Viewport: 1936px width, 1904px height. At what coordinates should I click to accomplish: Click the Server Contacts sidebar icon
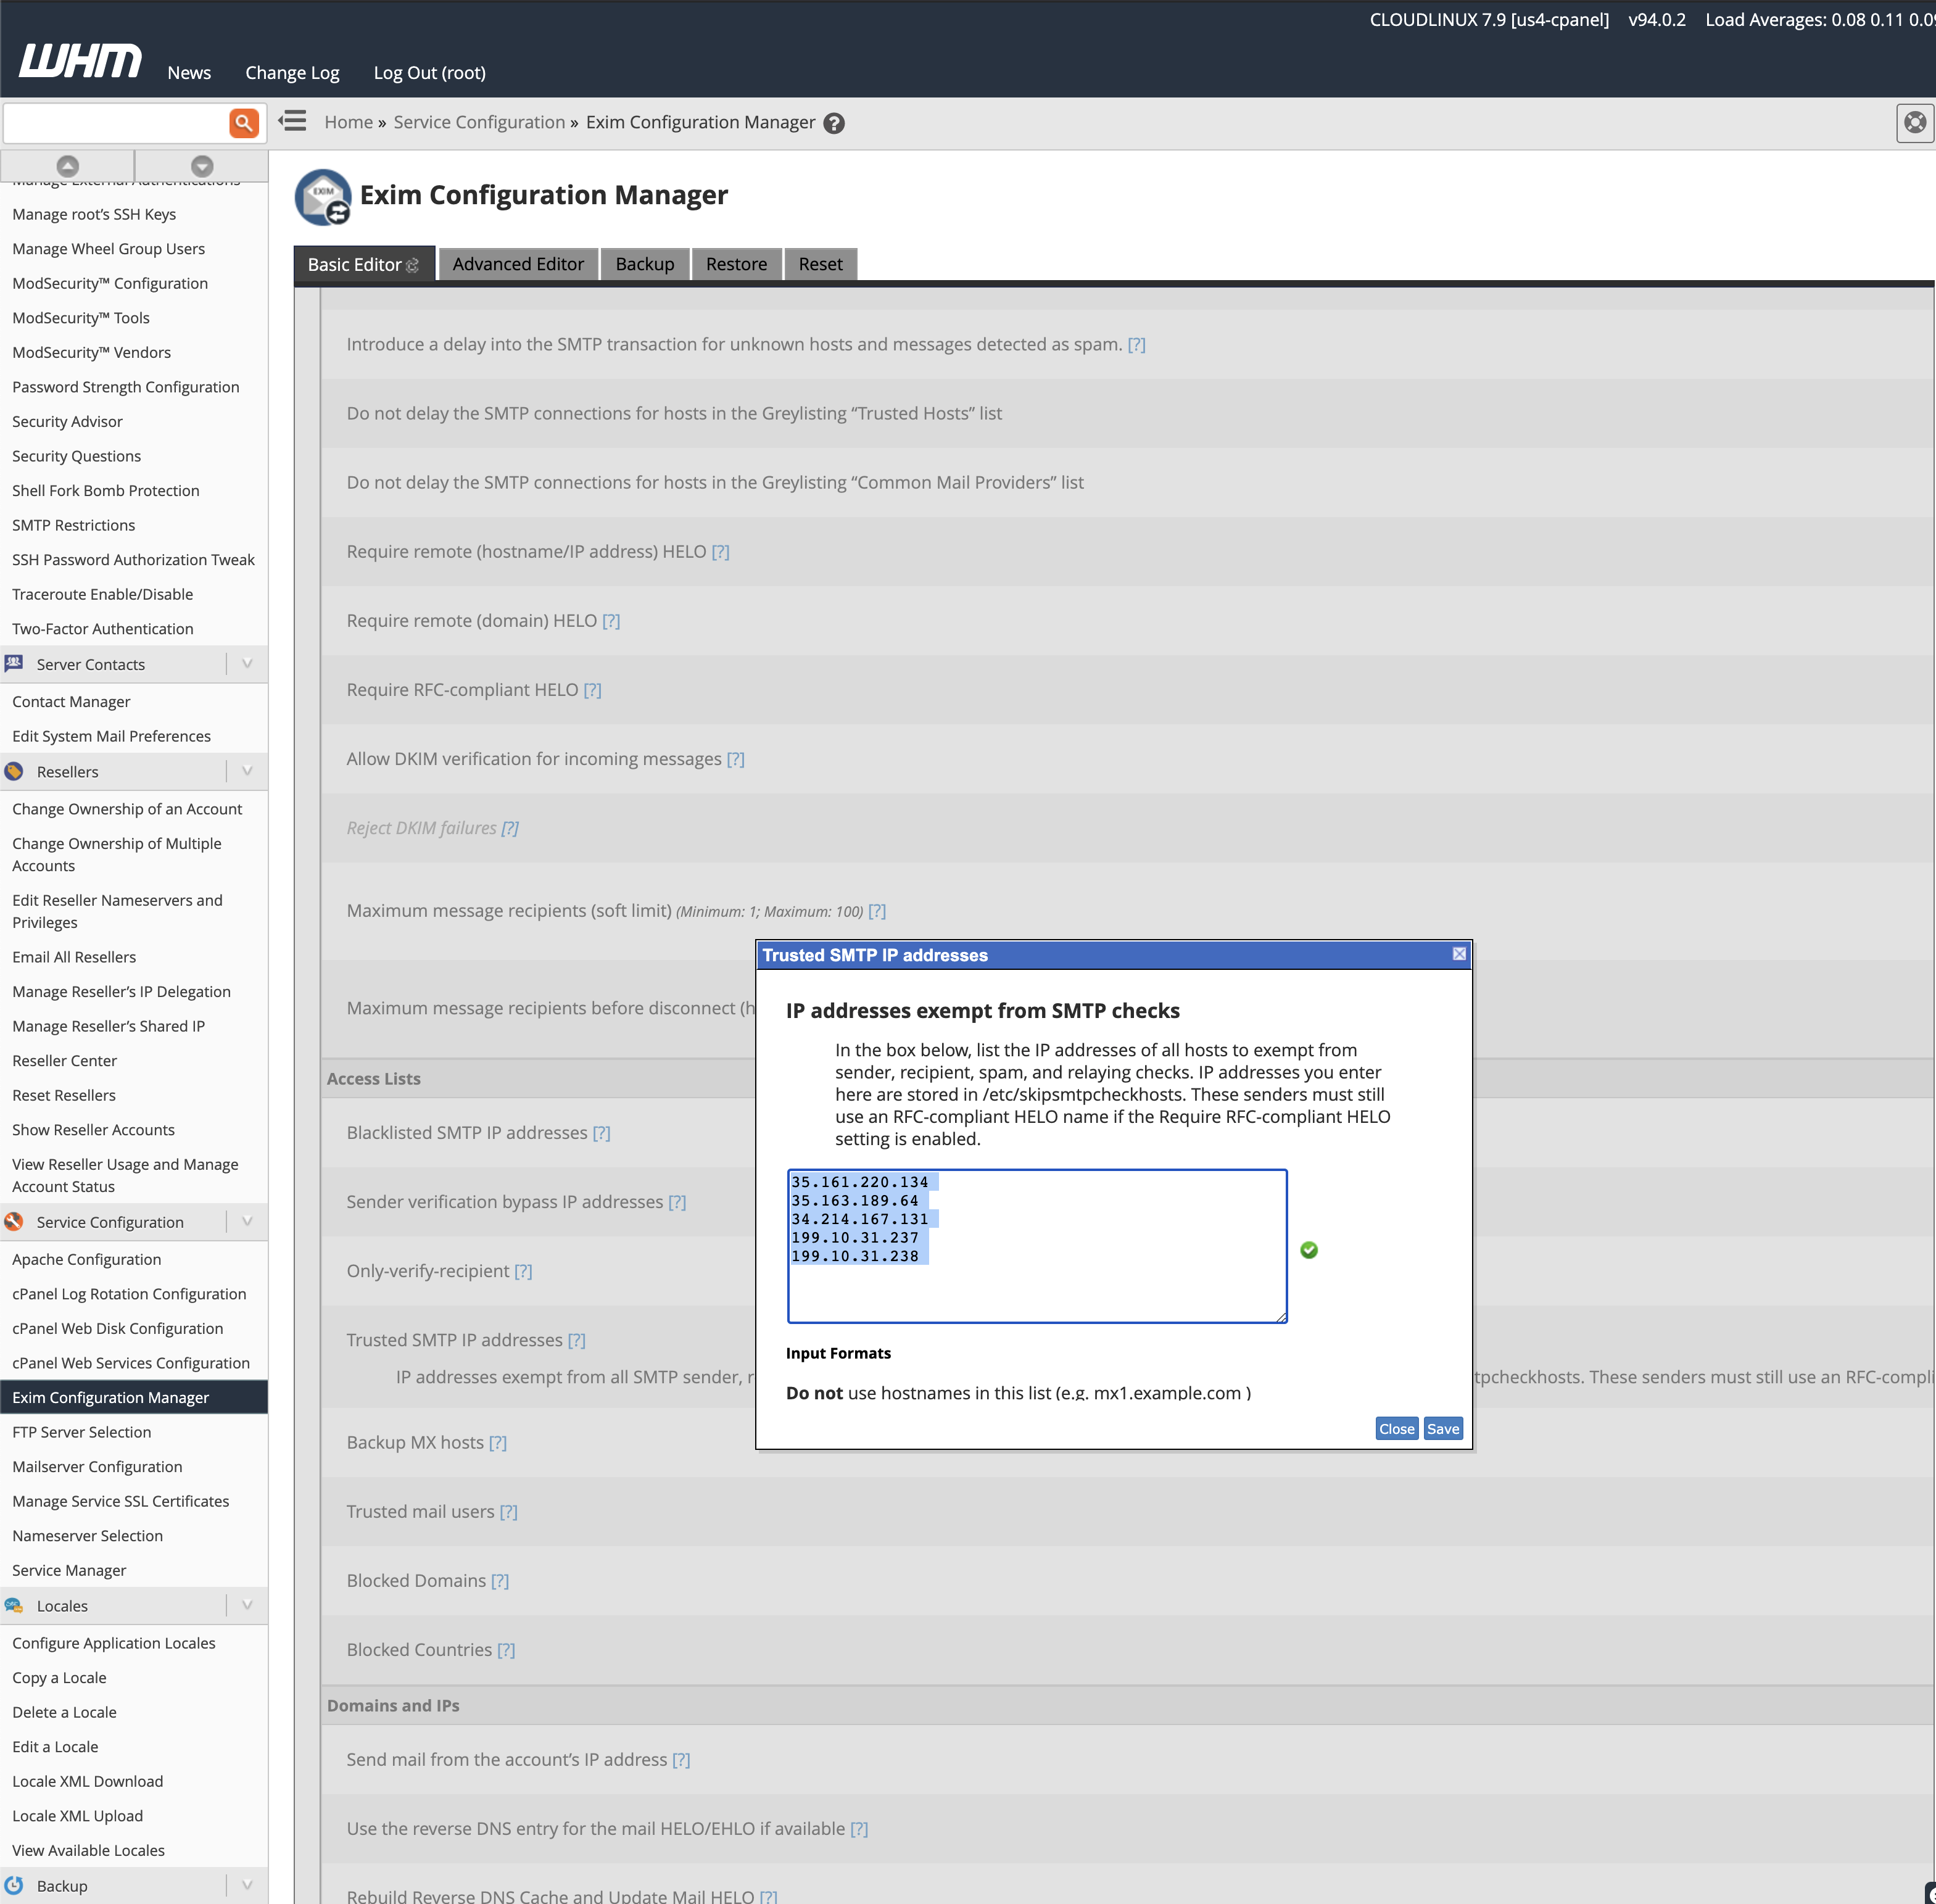click(x=14, y=663)
